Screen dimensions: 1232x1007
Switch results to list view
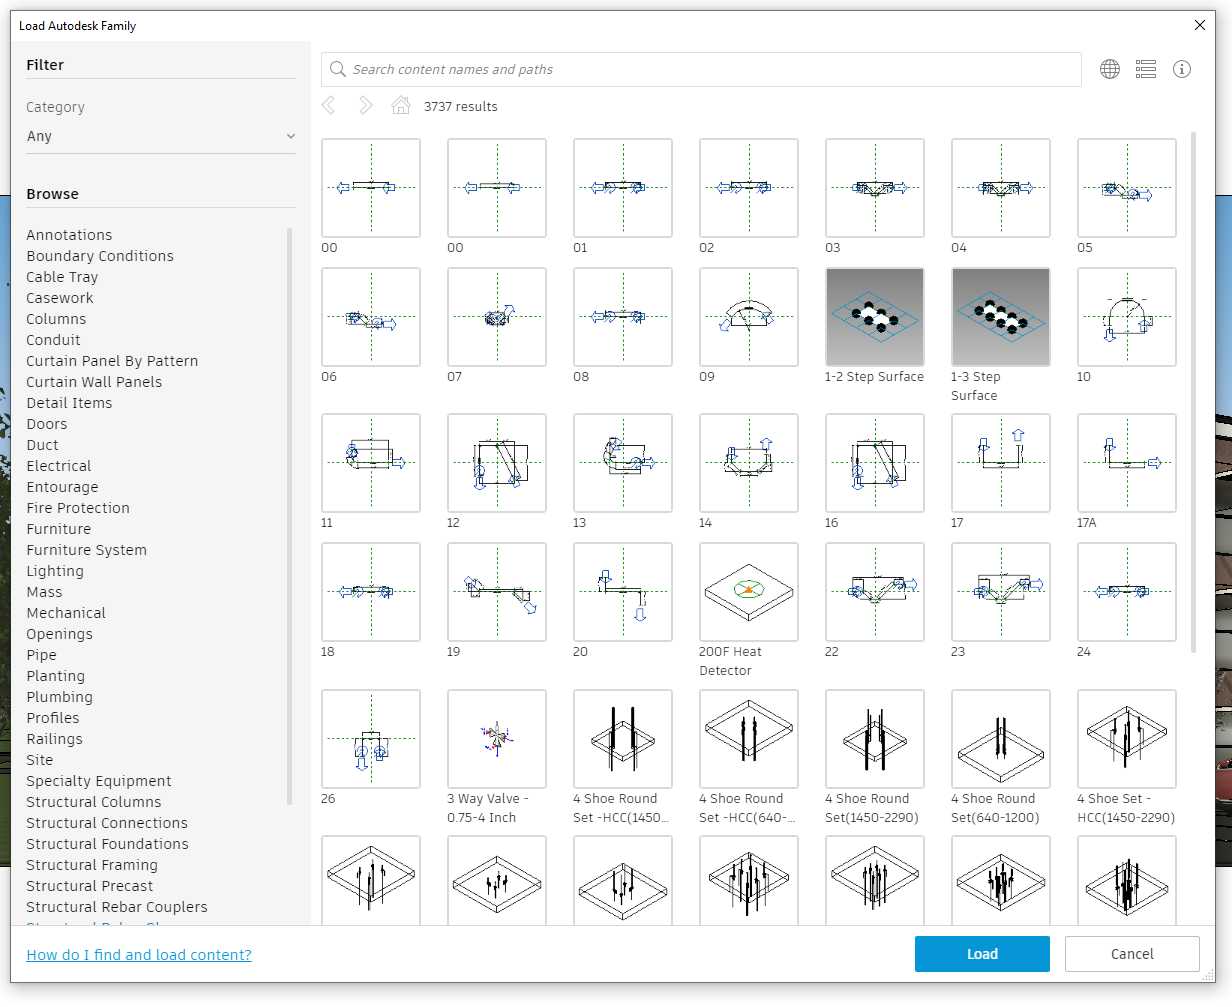point(1145,69)
